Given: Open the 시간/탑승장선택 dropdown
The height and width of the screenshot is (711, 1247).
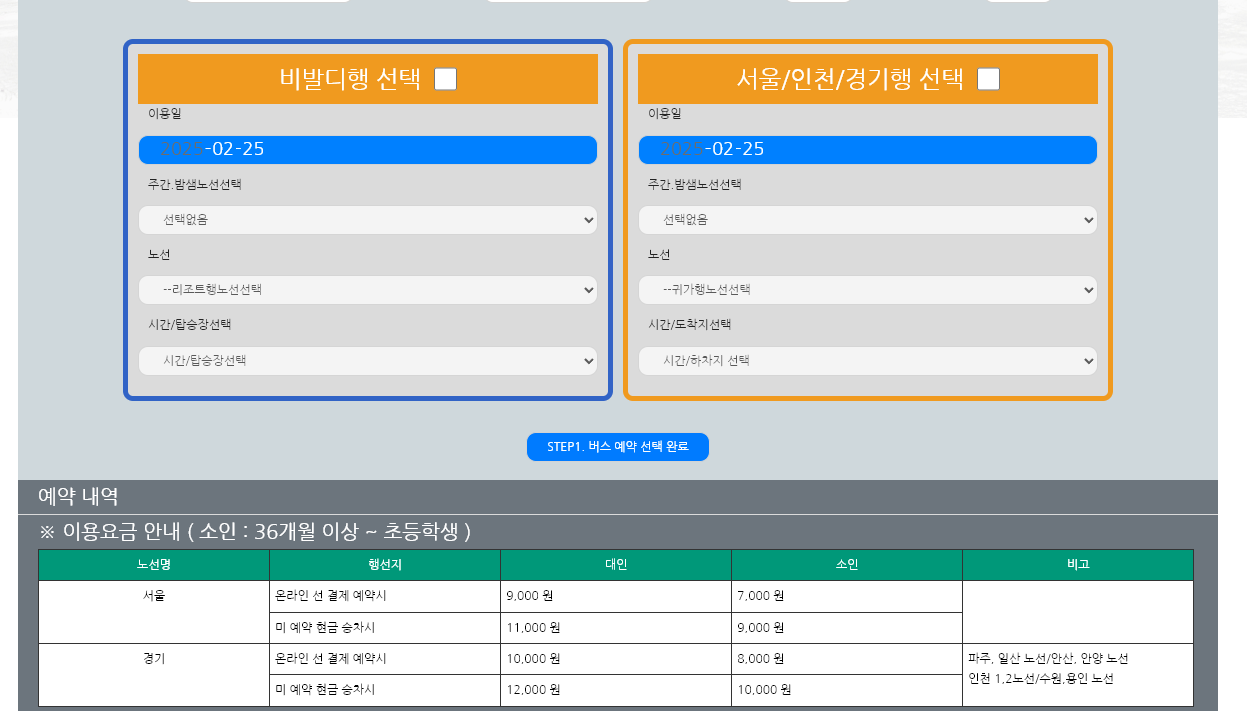Looking at the screenshot, I should point(367,360).
